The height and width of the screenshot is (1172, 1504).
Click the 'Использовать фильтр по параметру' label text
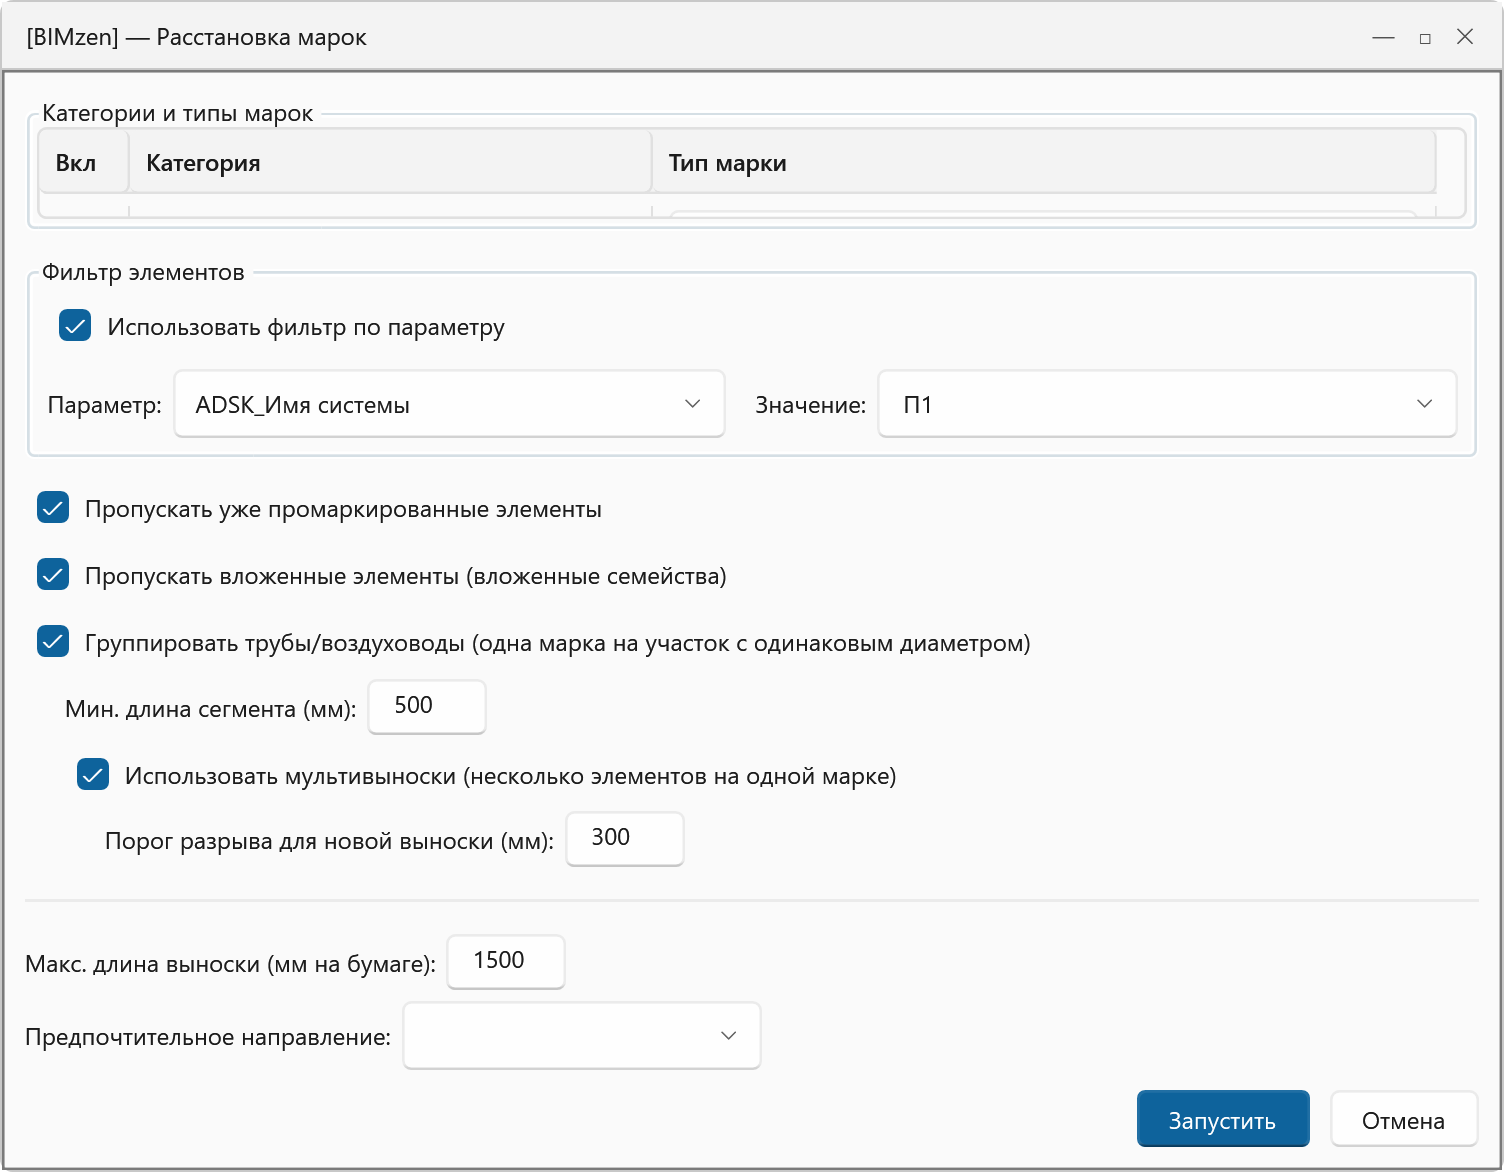[306, 328]
